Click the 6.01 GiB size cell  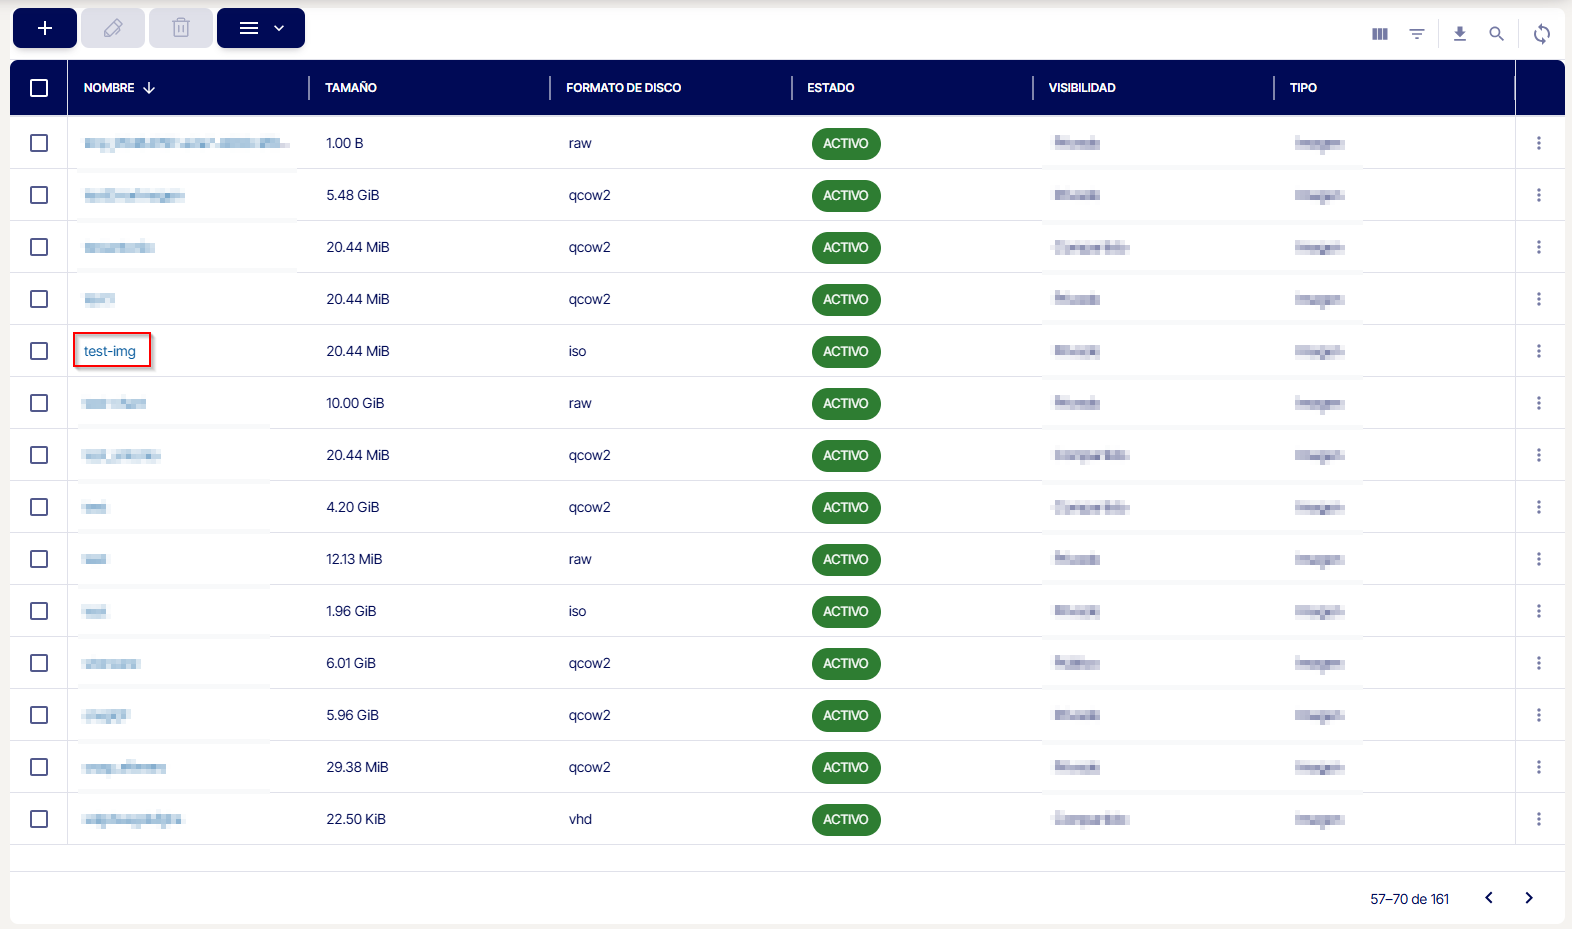point(351,663)
